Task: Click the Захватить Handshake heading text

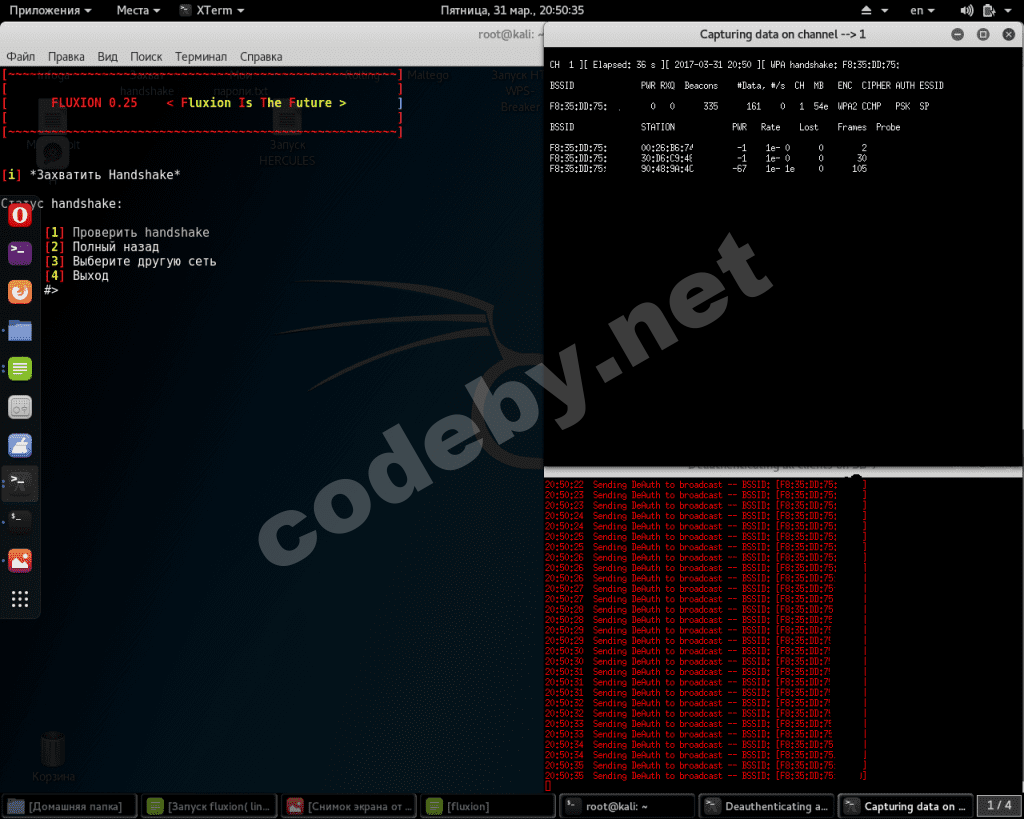Action: (x=105, y=175)
